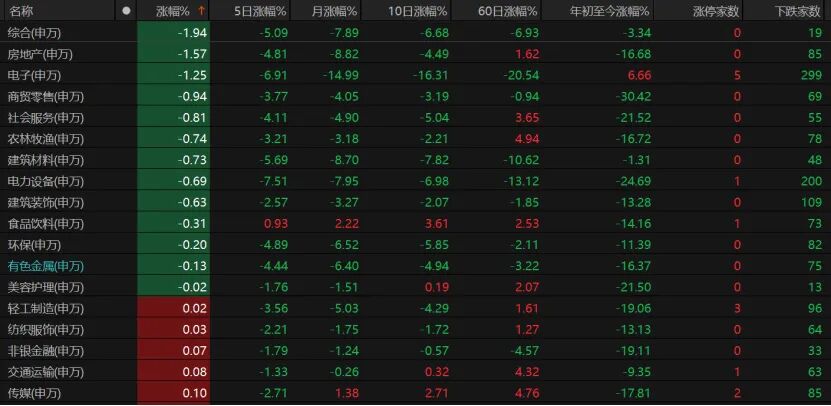The height and width of the screenshot is (406, 831).
Task: Click the 6.66 年初至今涨幅 value
Action: [638, 75]
